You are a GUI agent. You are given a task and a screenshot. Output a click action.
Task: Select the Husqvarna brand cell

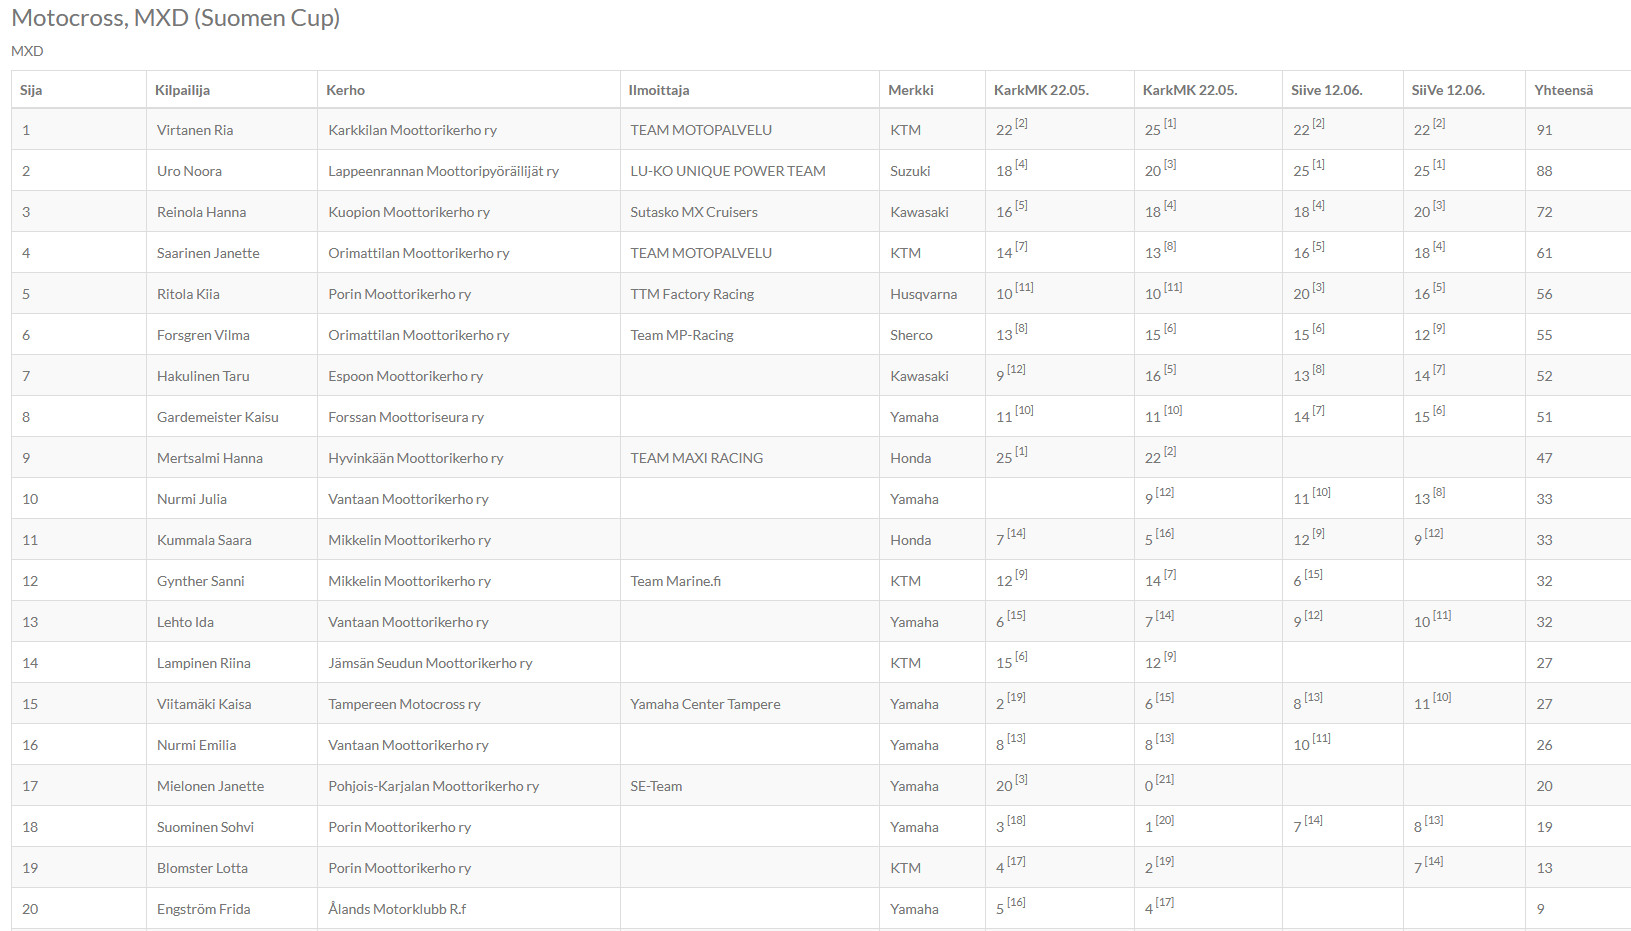coord(923,294)
